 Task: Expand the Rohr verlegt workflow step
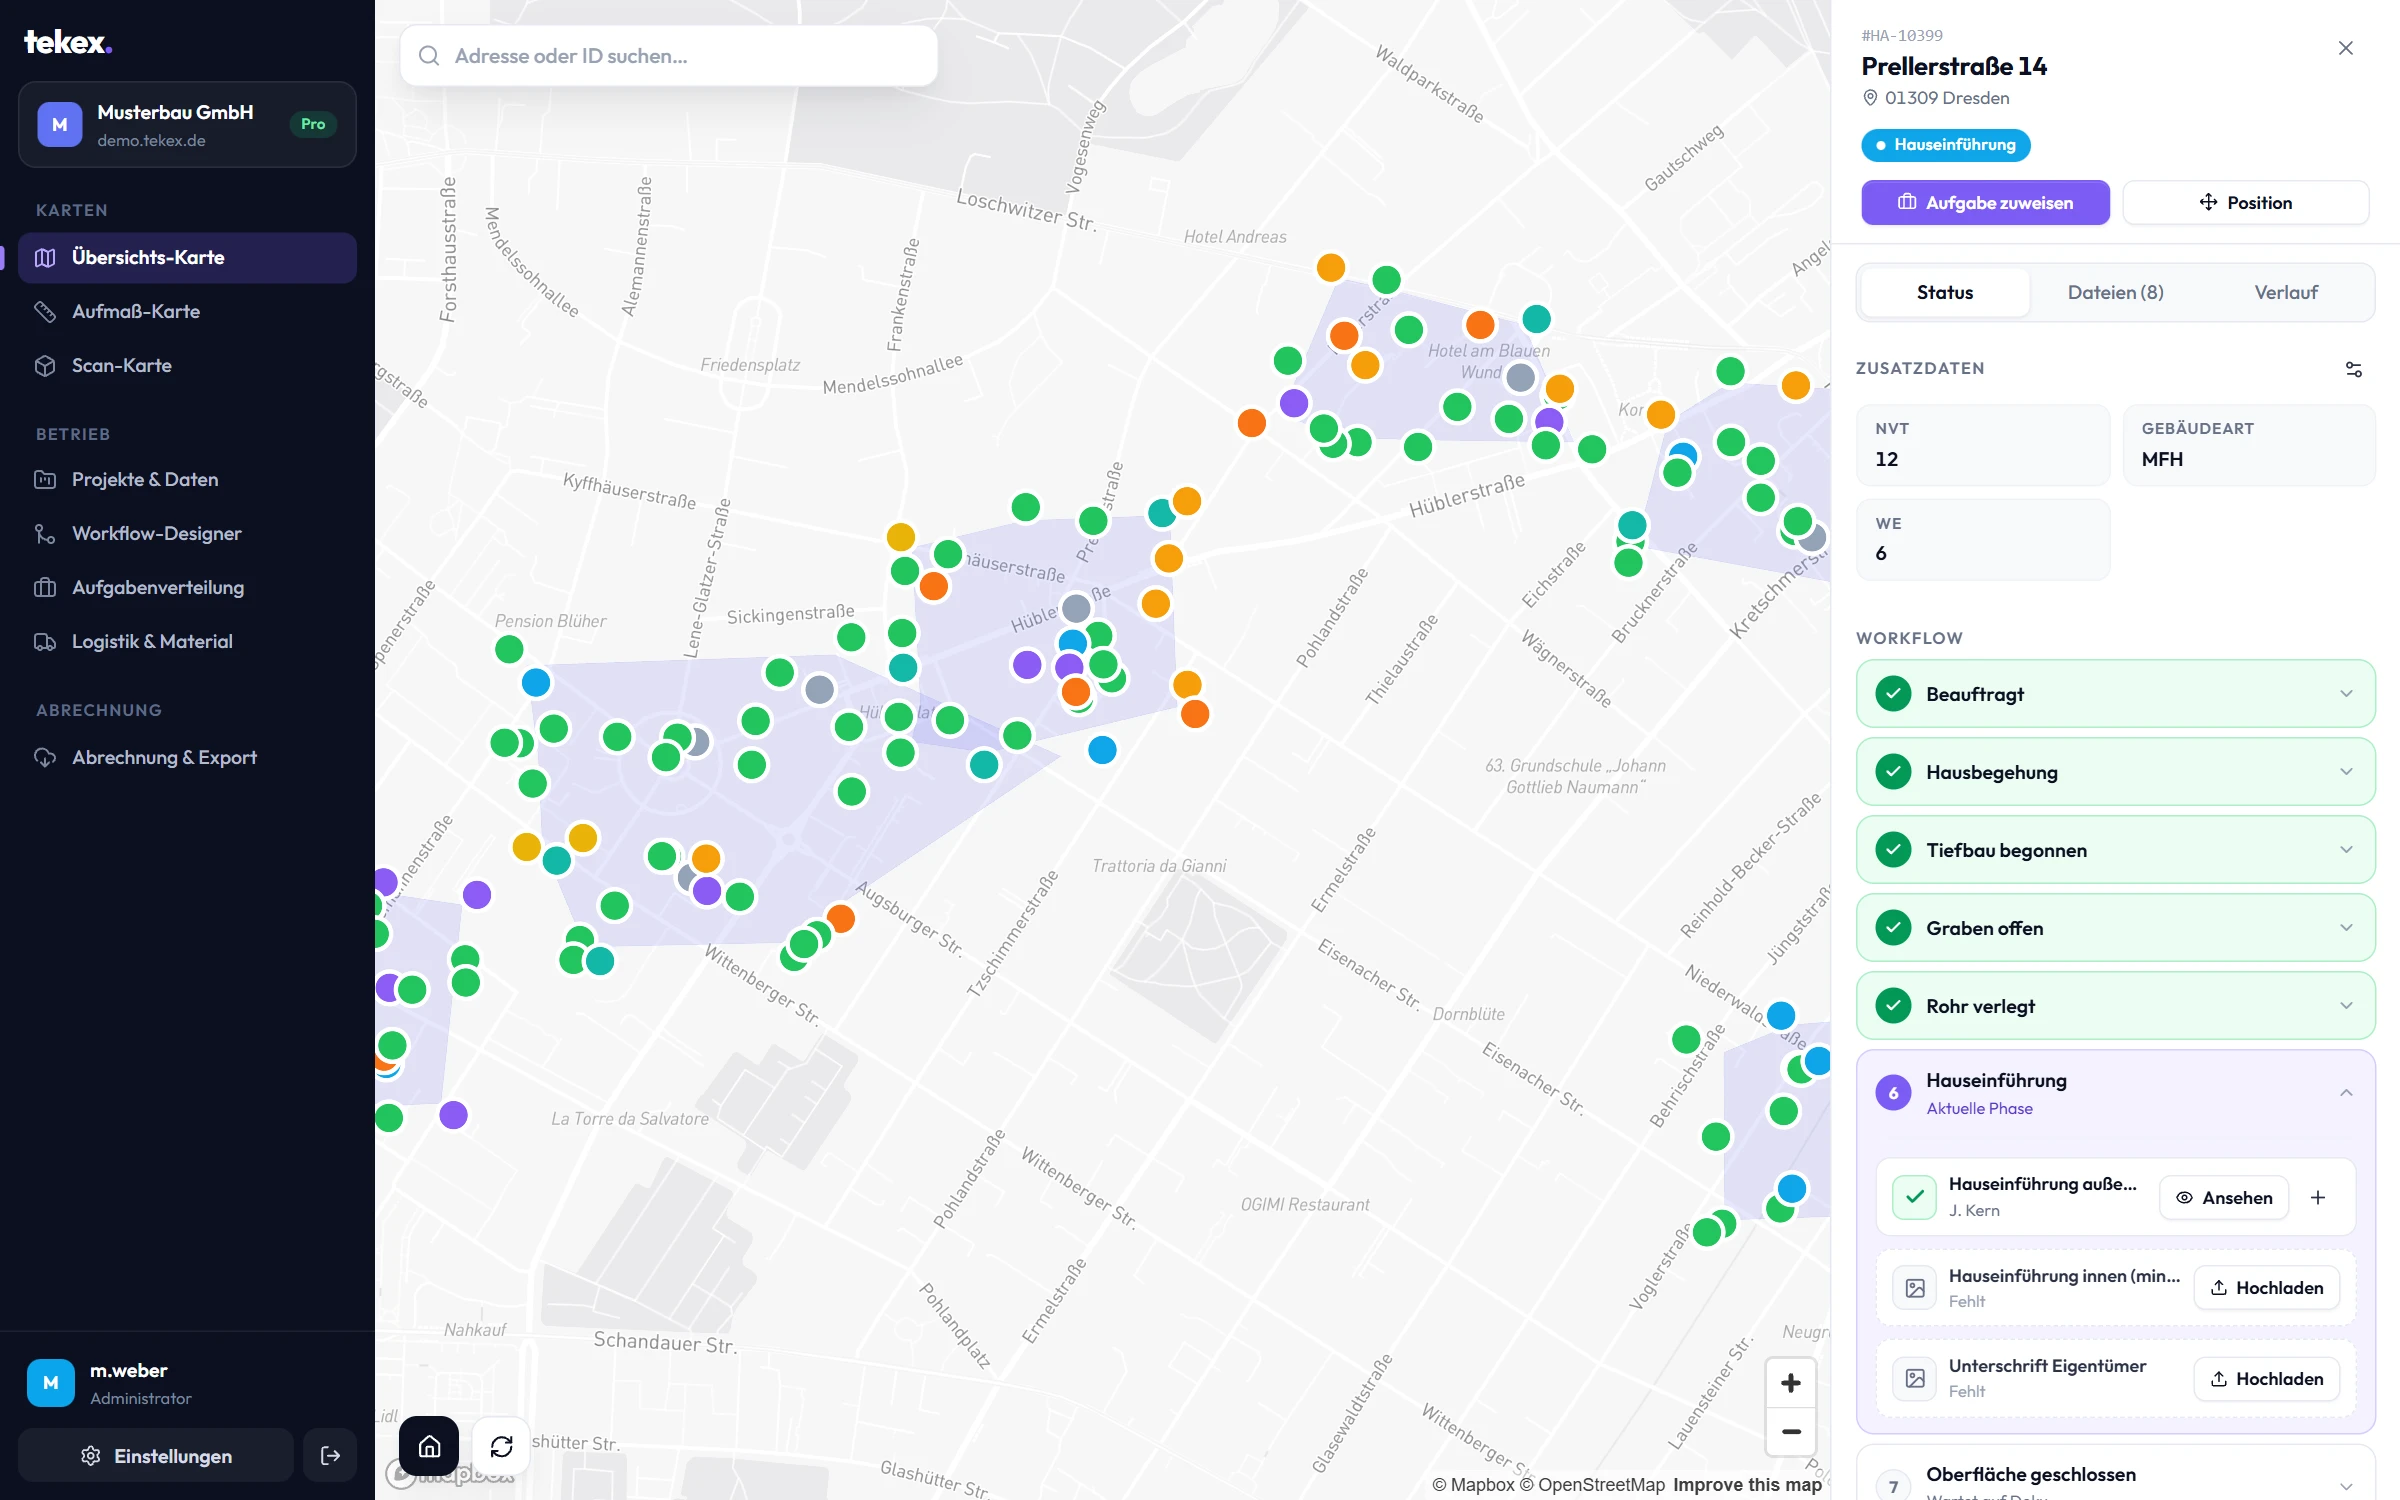2115,1005
